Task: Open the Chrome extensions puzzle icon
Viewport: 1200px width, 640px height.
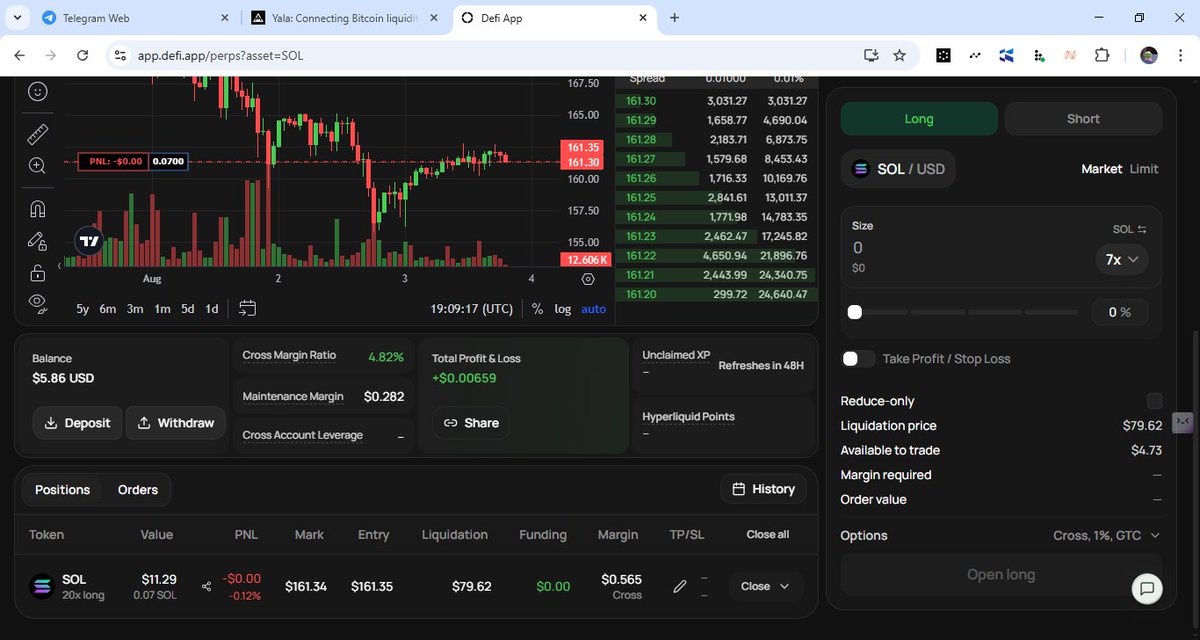Action: click(1102, 55)
